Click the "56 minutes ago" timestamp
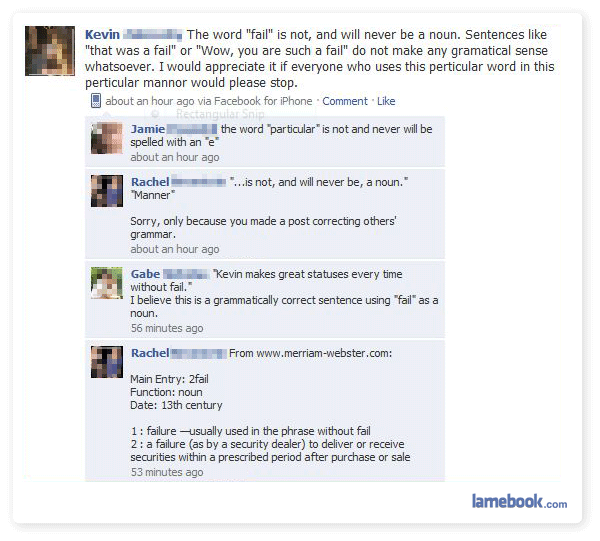This screenshot has height=541, width=600. pos(167,328)
